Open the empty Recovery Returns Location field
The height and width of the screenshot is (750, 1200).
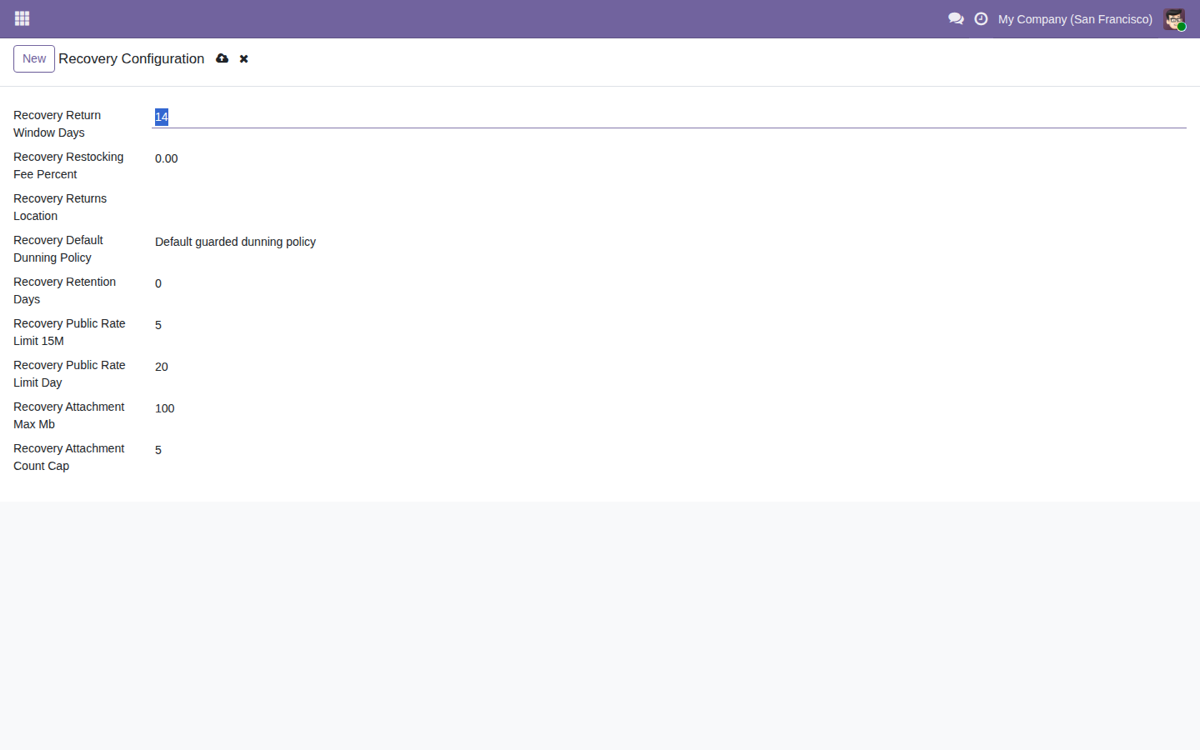(669, 200)
